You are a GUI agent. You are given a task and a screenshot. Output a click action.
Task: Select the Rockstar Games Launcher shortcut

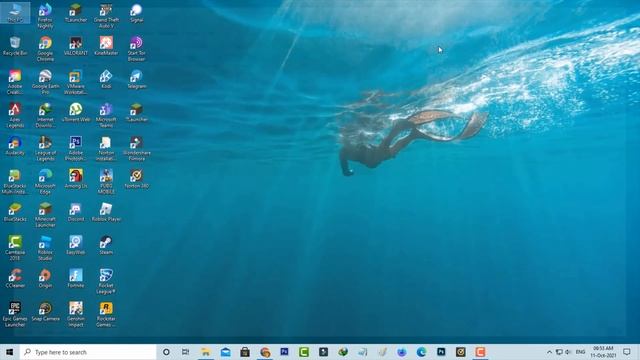106,314
